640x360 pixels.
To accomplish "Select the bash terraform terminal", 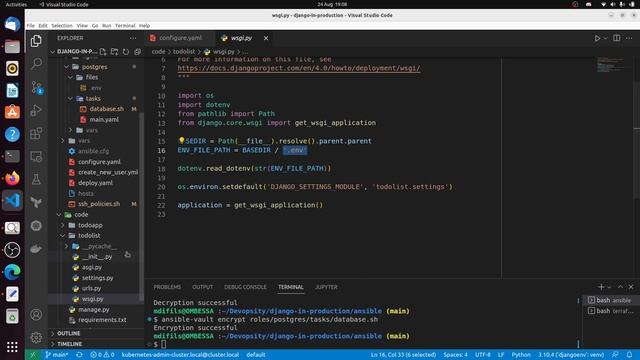I will coord(609,311).
